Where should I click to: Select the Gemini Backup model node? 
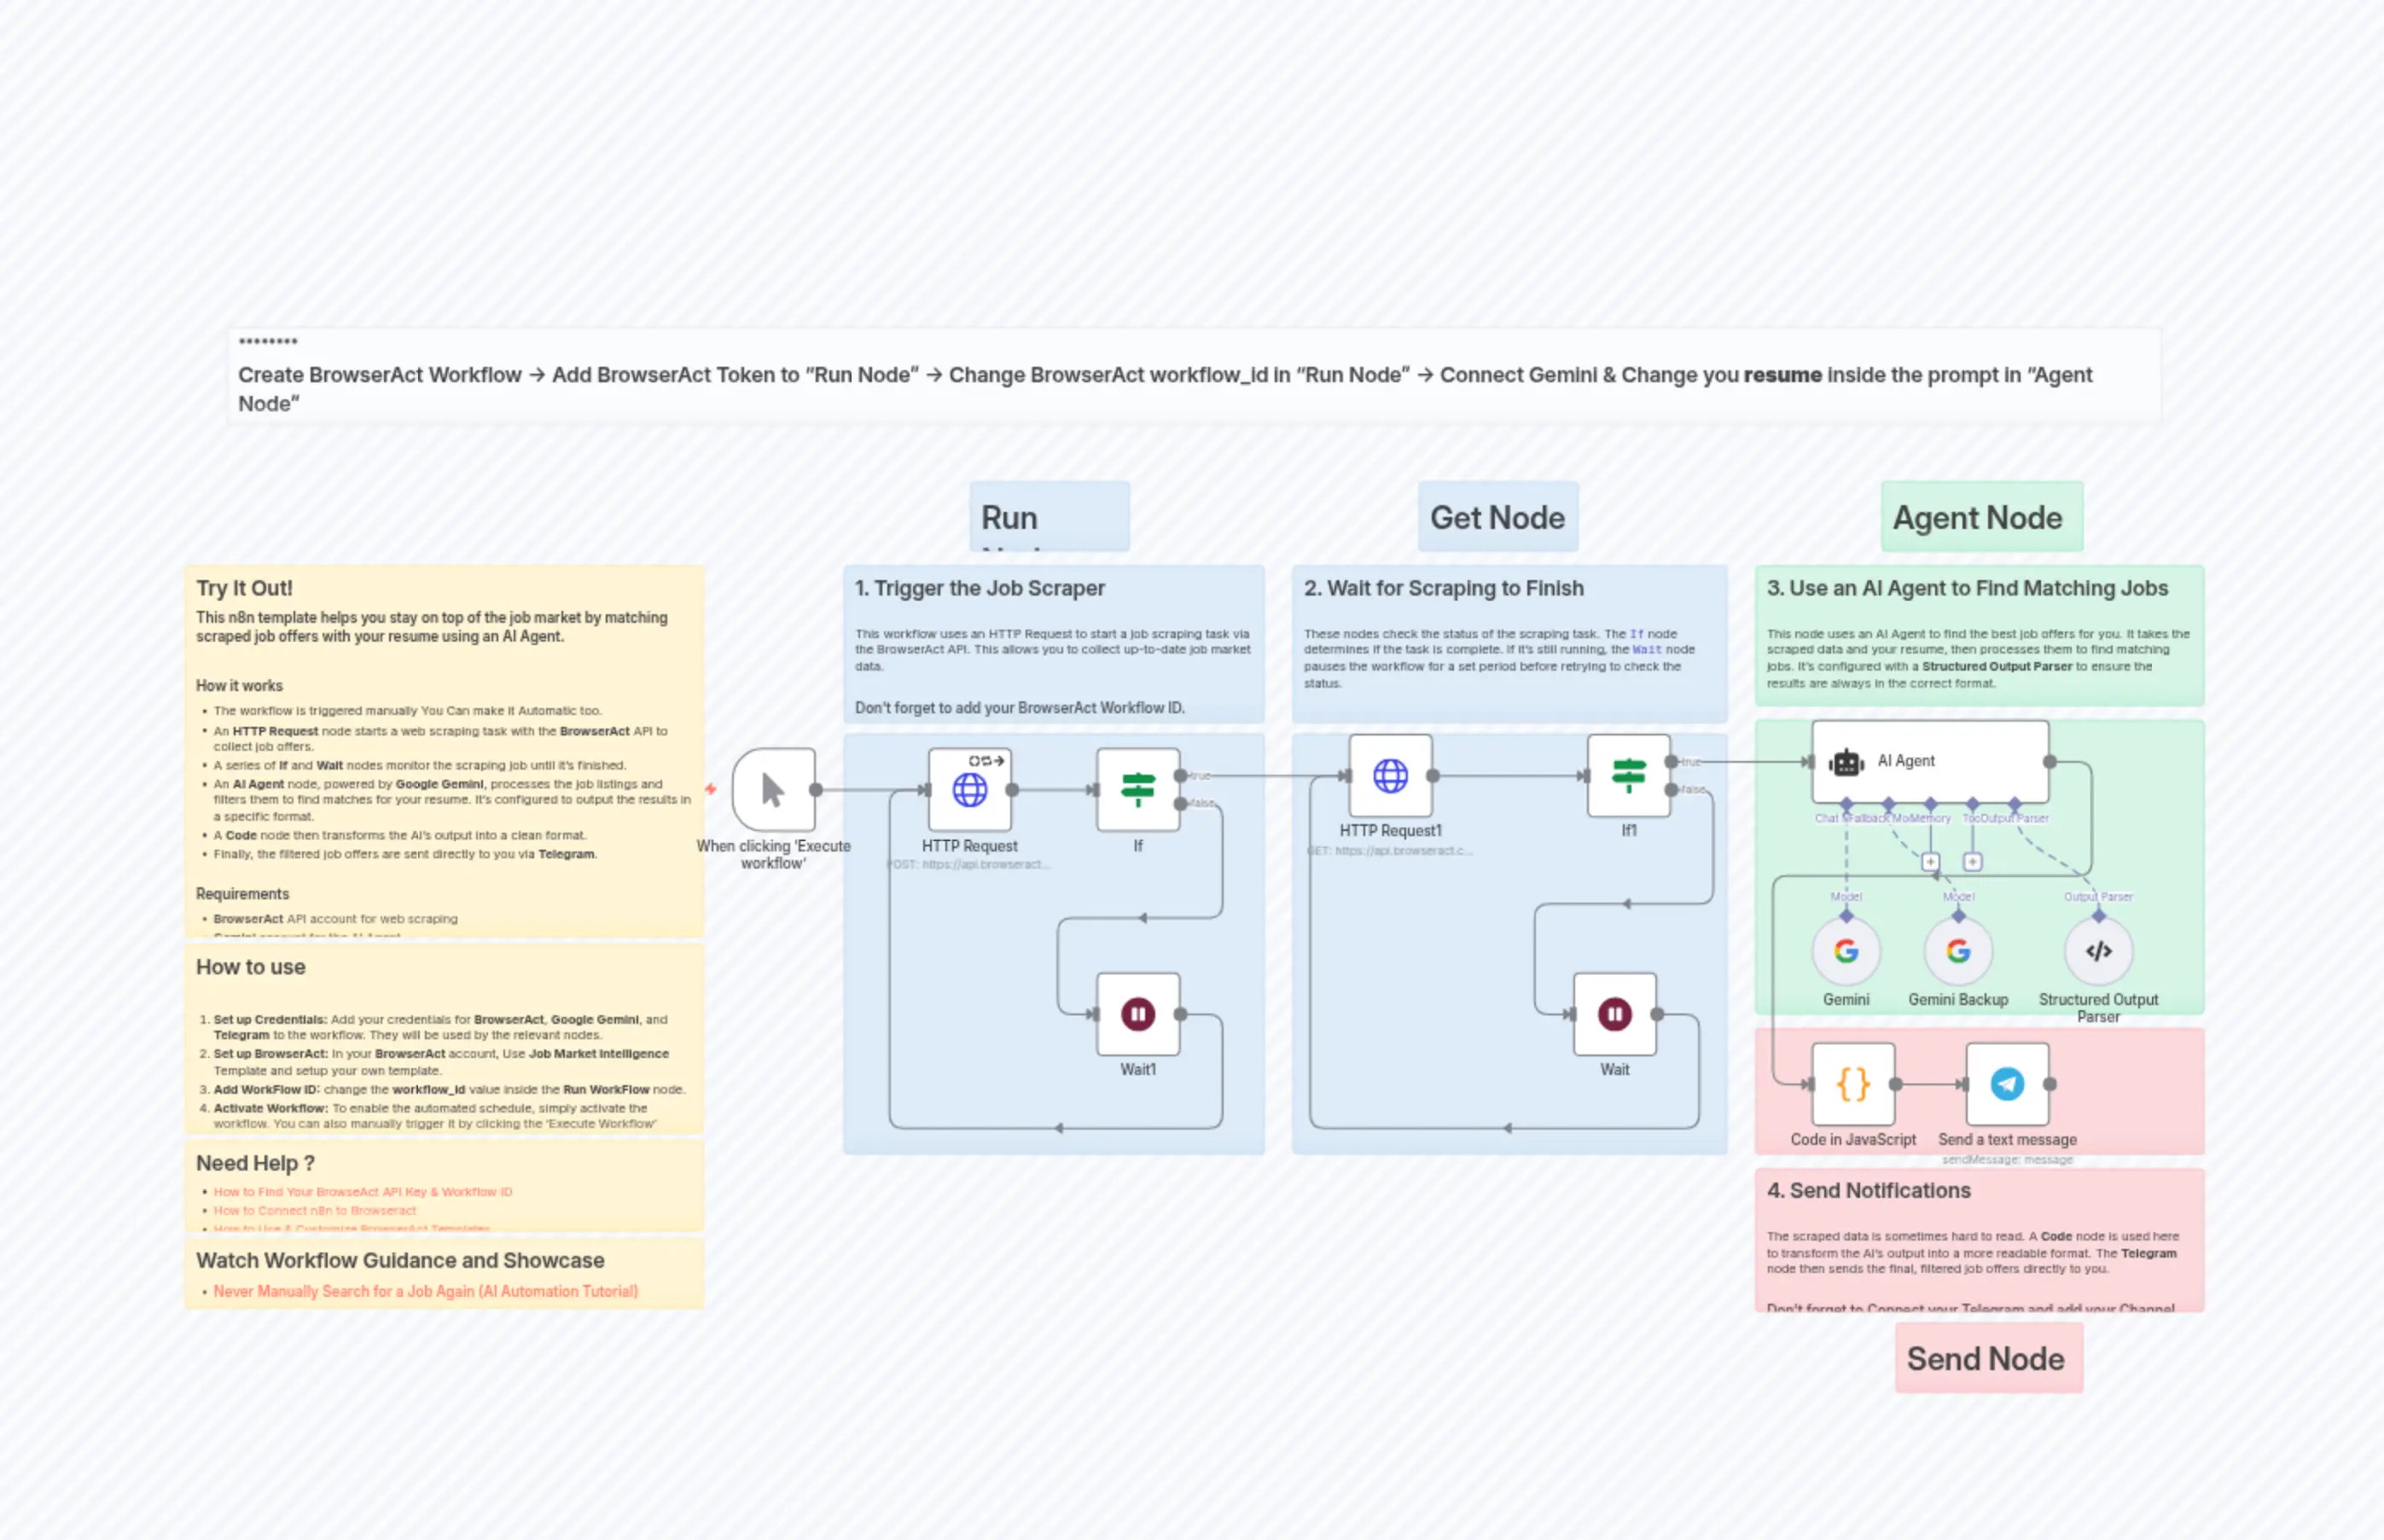pos(1958,951)
